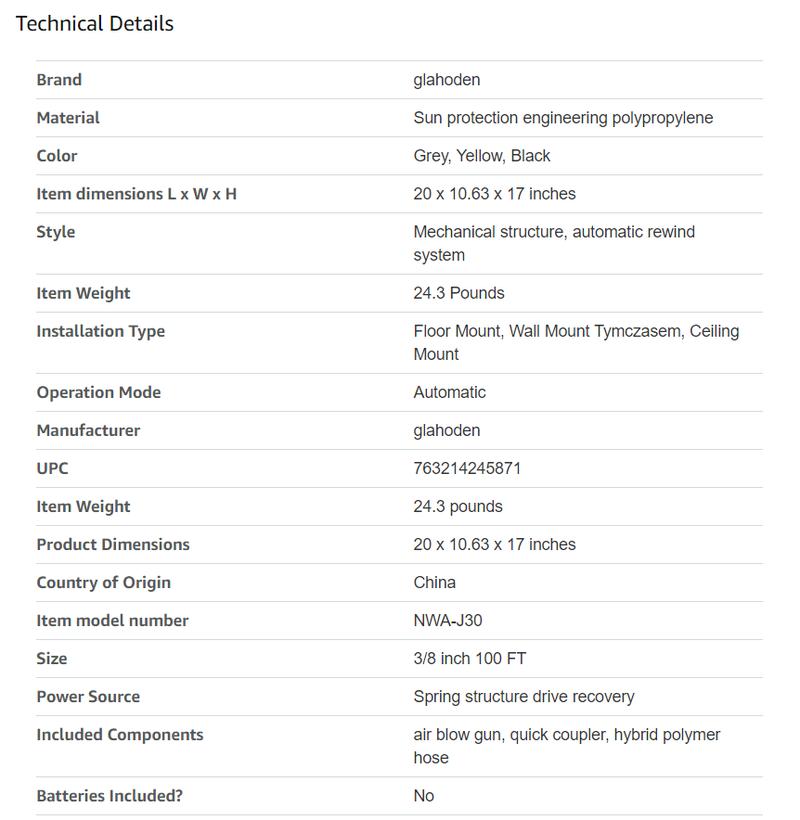This screenshot has height=820, width=800.
Task: Click the Automatic value text
Action: click(449, 392)
